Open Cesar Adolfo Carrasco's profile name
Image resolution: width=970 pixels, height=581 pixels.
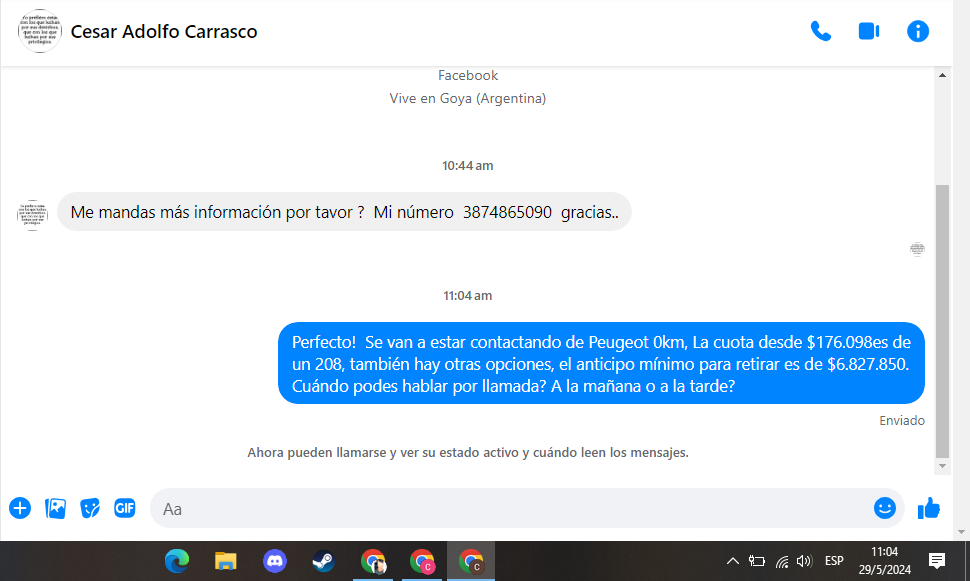click(164, 32)
